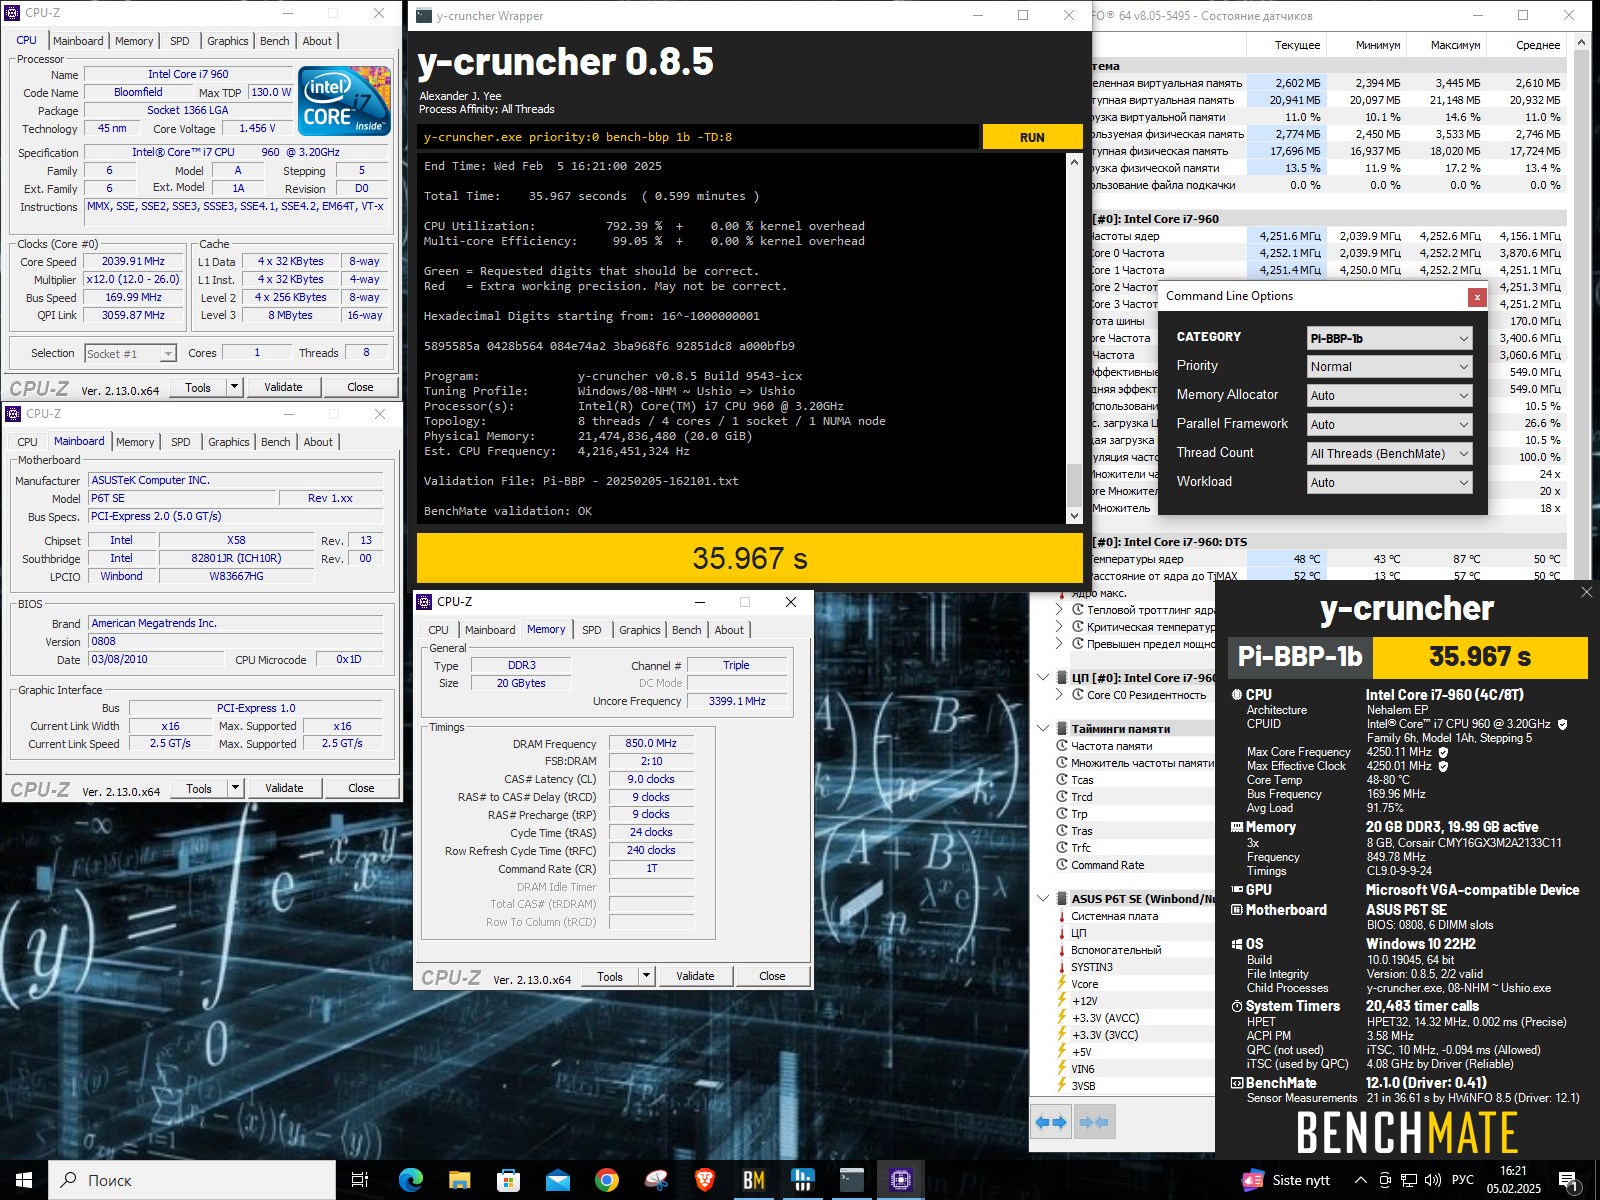Close the BenchMate result panel with X
Screen dimensions: 1600x1200
pyautogui.click(x=1586, y=593)
